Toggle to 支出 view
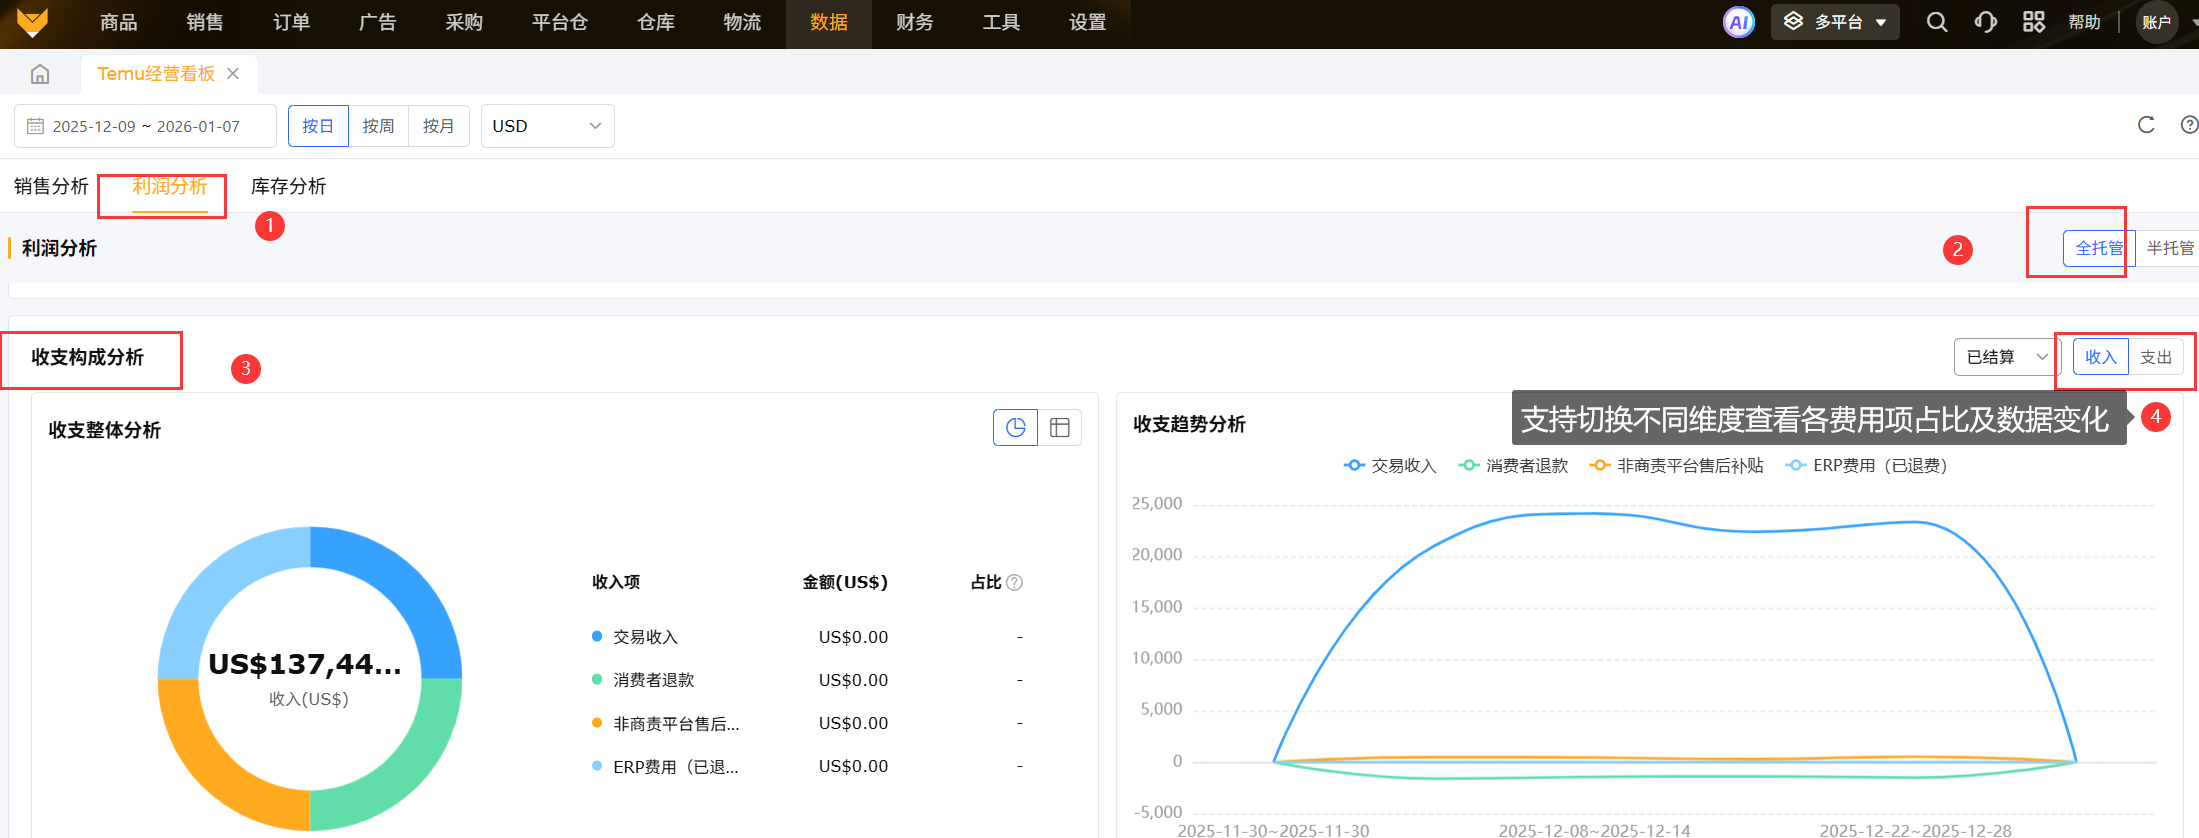The image size is (2199, 838). 2155,357
